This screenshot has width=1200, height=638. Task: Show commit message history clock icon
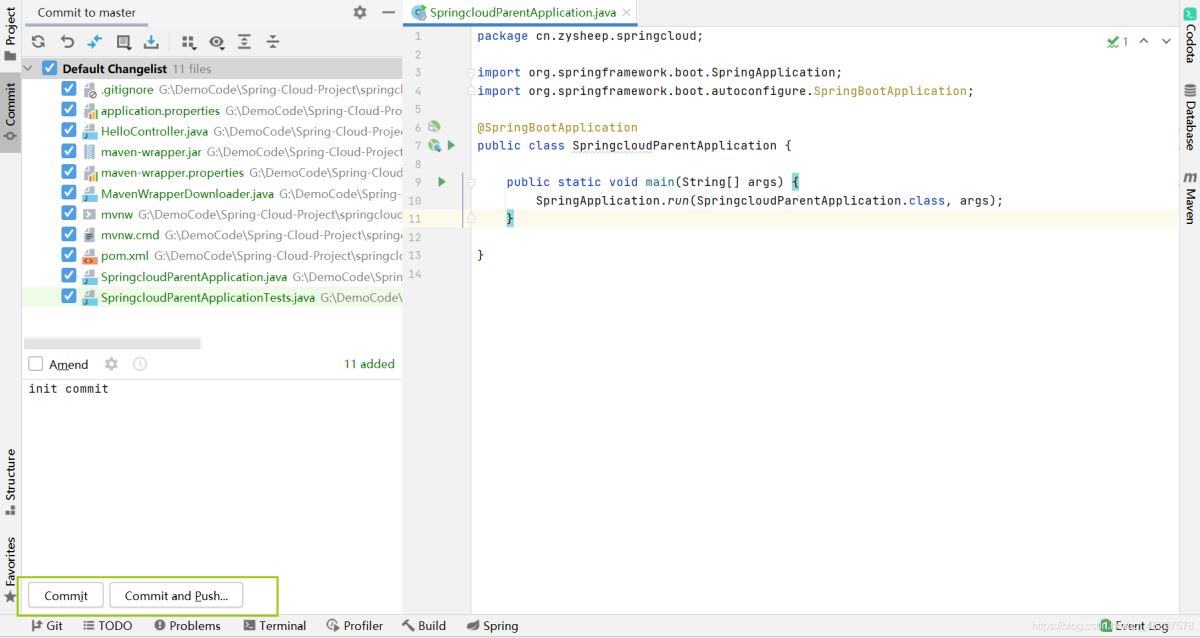[140, 364]
